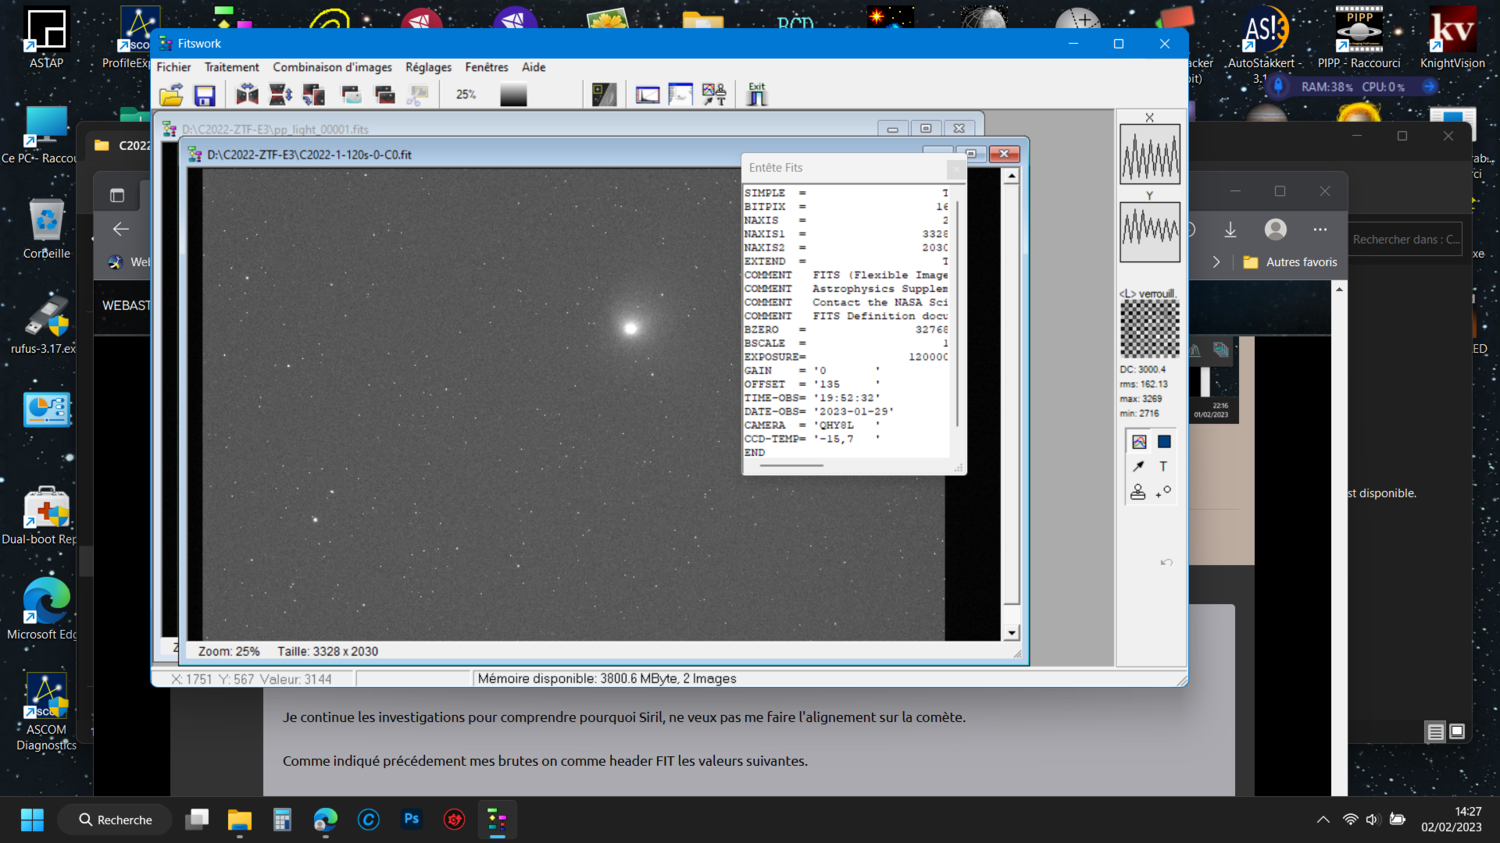Close the Entête Fits header panel
This screenshot has height=843, width=1500.
955,169
